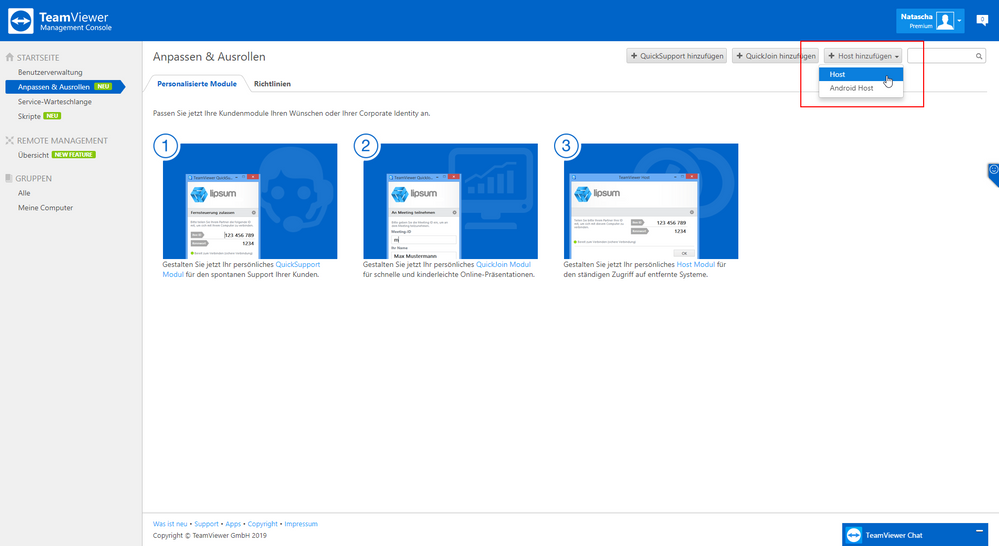The image size is (999, 546).
Task: Switch to Personalisierte Module tab
Action: point(197,83)
